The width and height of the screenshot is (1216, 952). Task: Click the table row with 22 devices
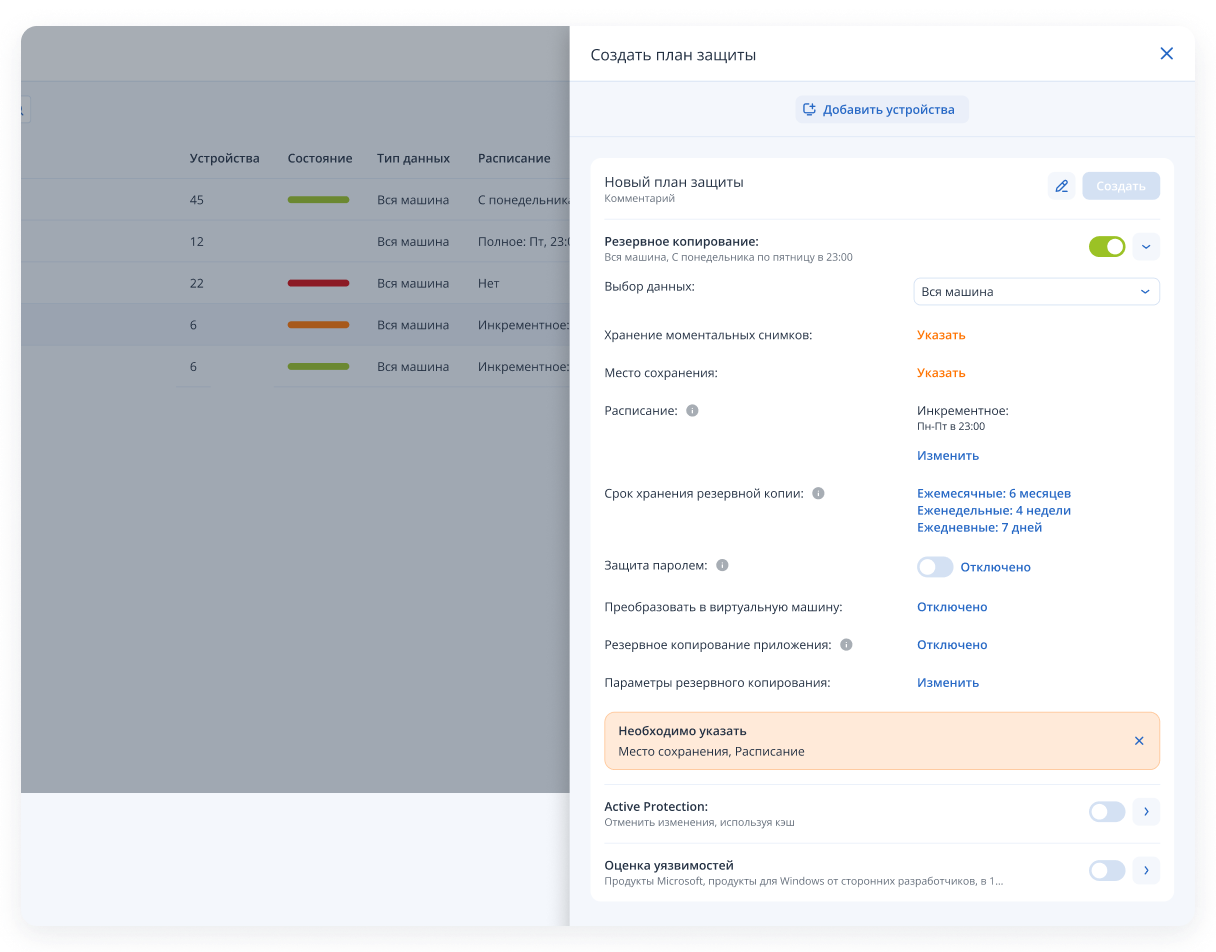[295, 283]
